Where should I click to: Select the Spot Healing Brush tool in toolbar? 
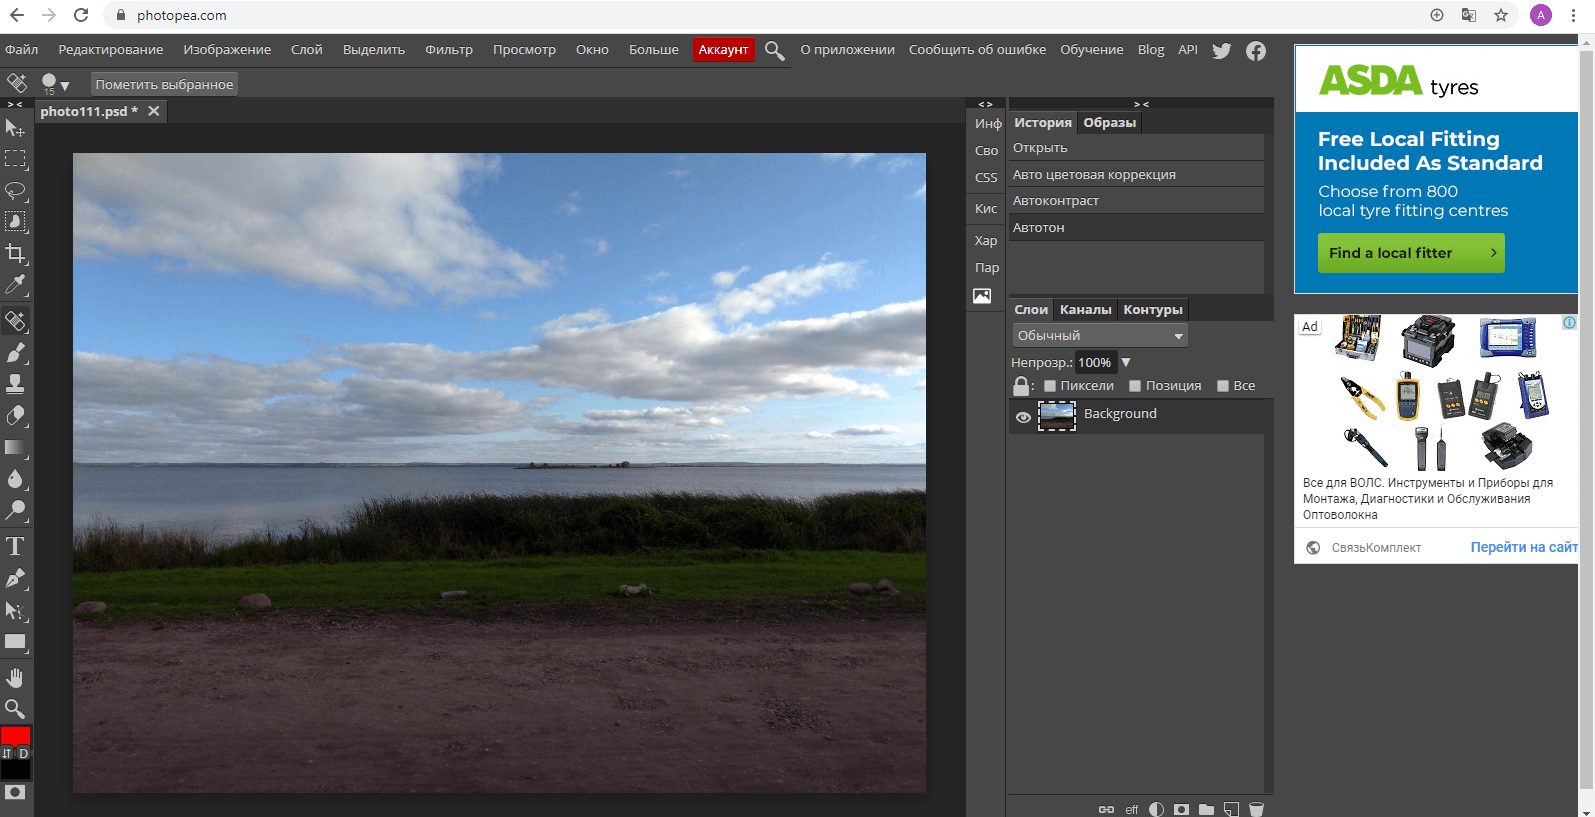15,321
